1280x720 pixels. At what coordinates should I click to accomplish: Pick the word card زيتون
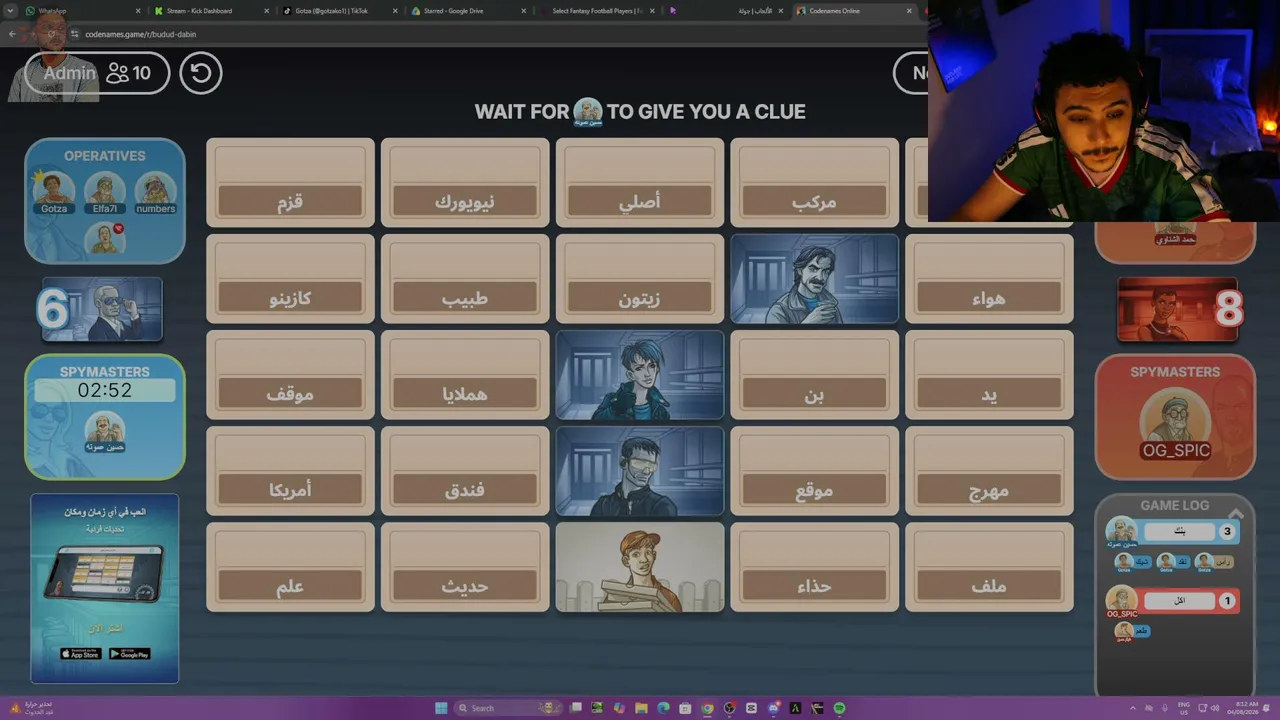pos(640,279)
